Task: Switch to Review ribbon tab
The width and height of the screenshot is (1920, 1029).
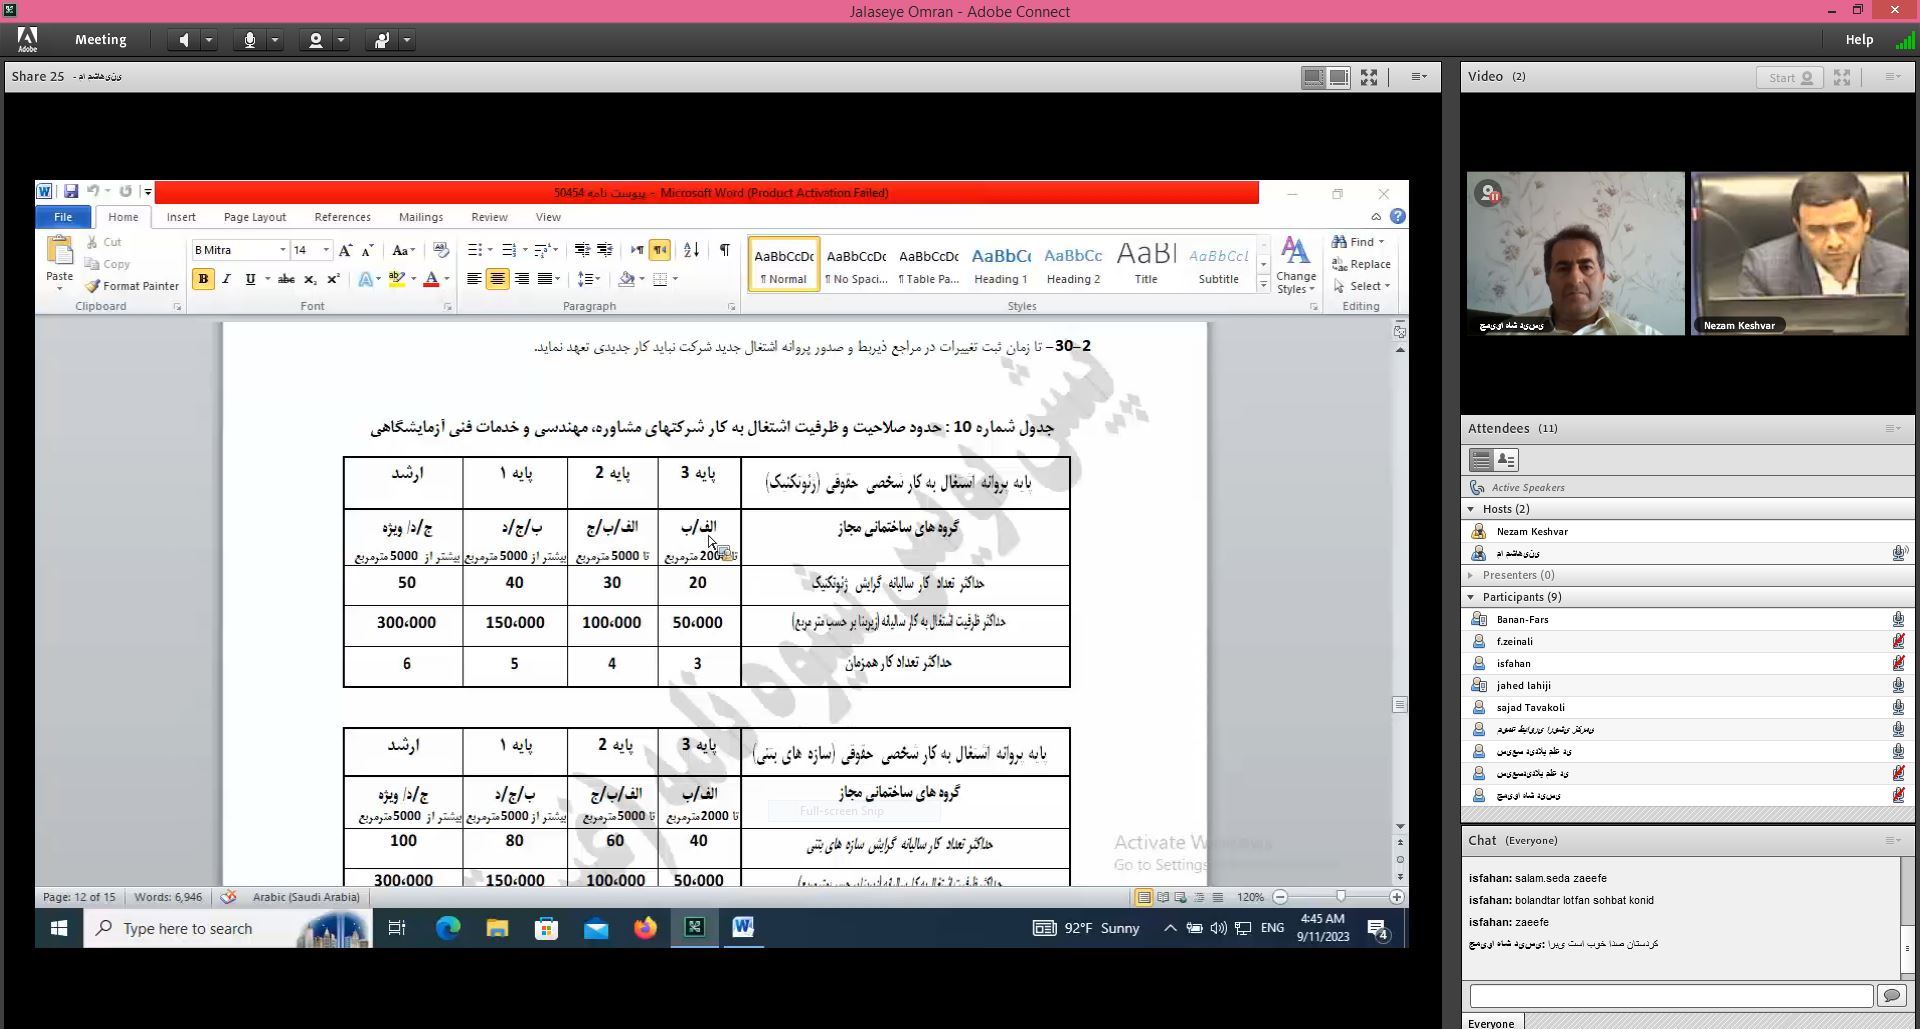Action: click(x=489, y=217)
